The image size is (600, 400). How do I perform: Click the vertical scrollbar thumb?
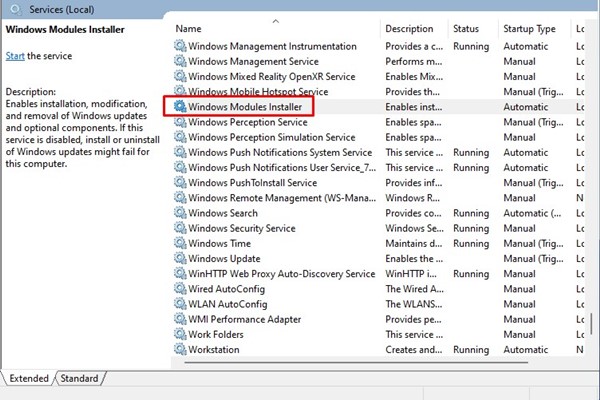(592, 323)
